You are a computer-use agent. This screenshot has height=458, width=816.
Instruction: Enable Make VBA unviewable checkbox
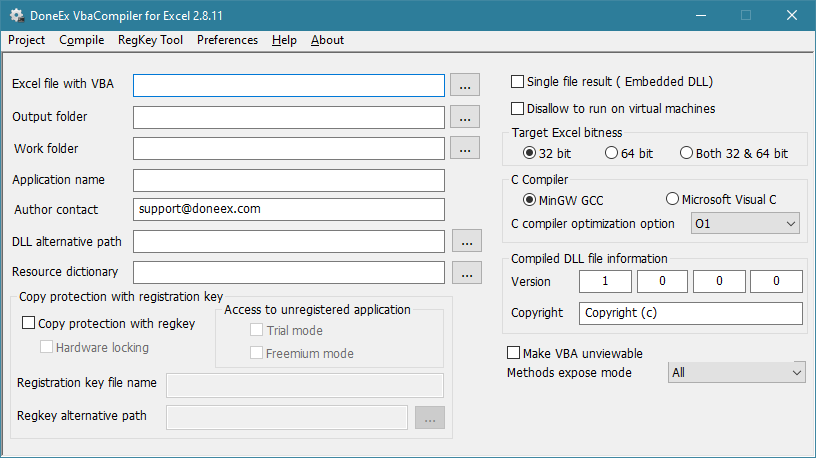513,353
